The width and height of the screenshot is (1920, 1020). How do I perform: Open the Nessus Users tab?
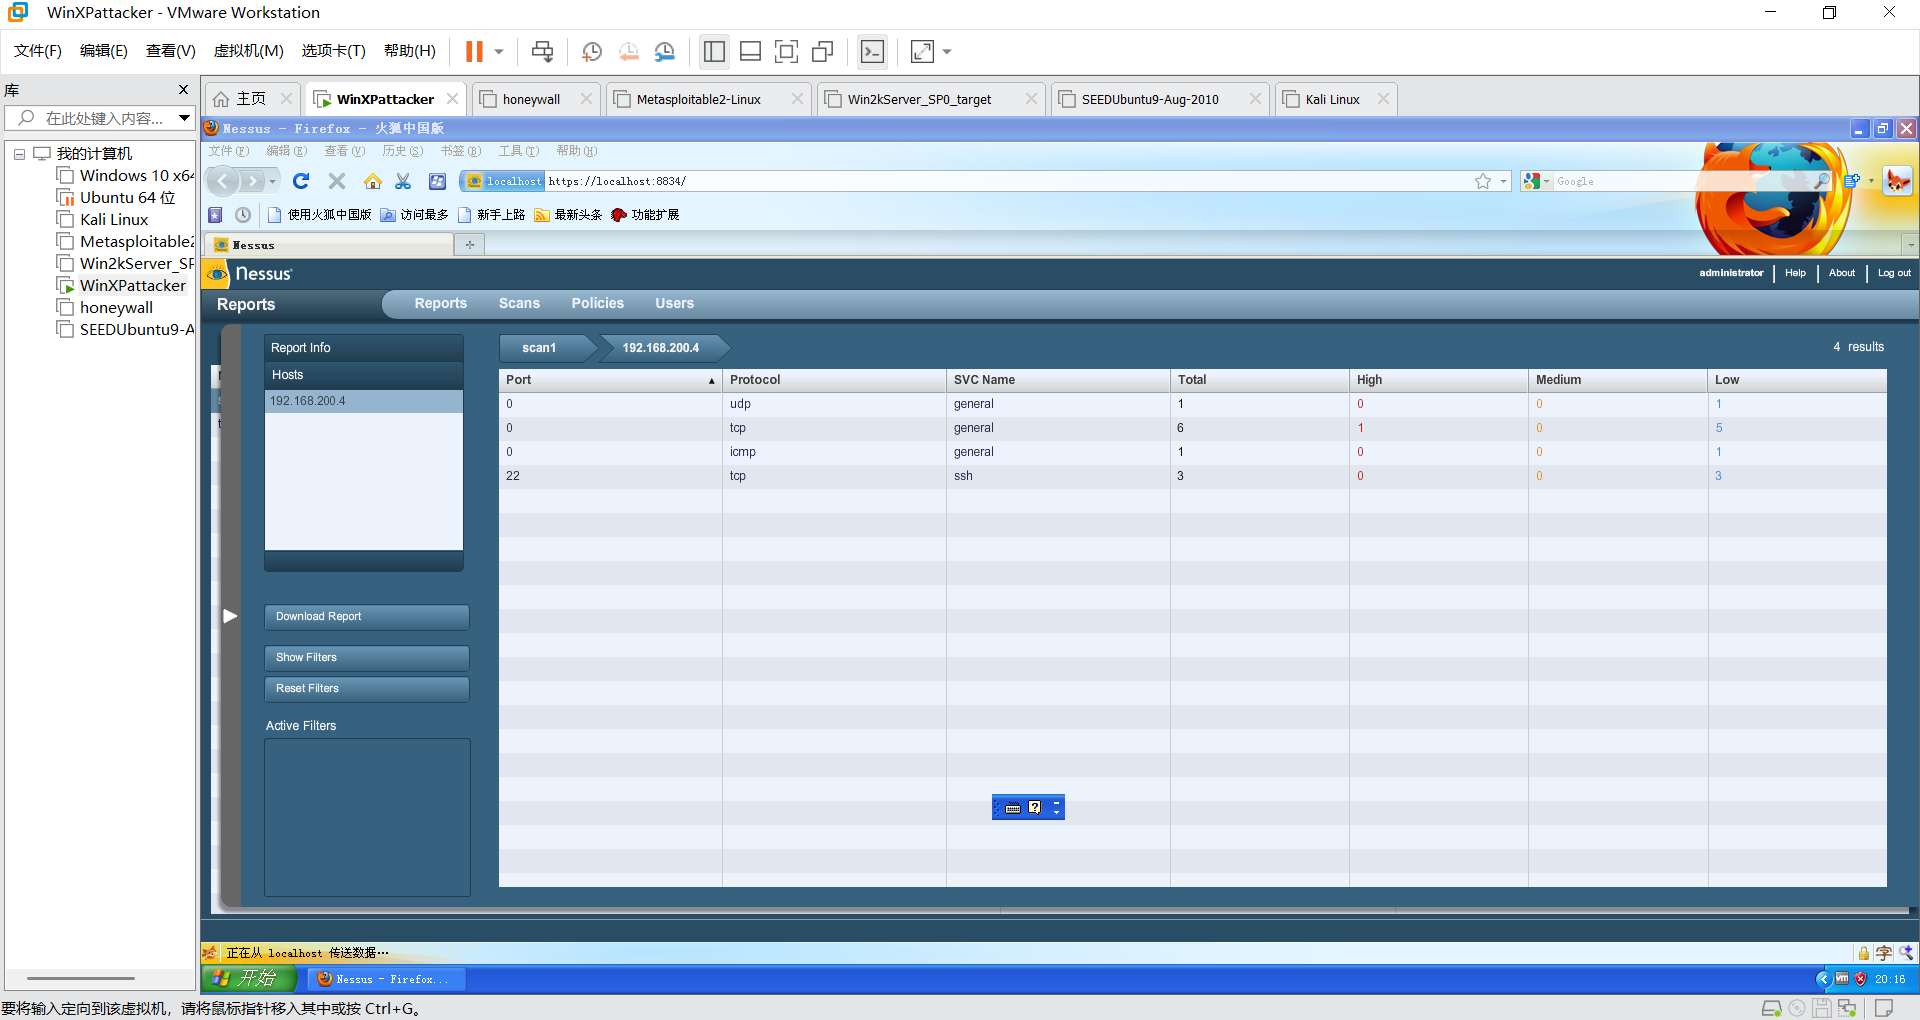click(675, 303)
